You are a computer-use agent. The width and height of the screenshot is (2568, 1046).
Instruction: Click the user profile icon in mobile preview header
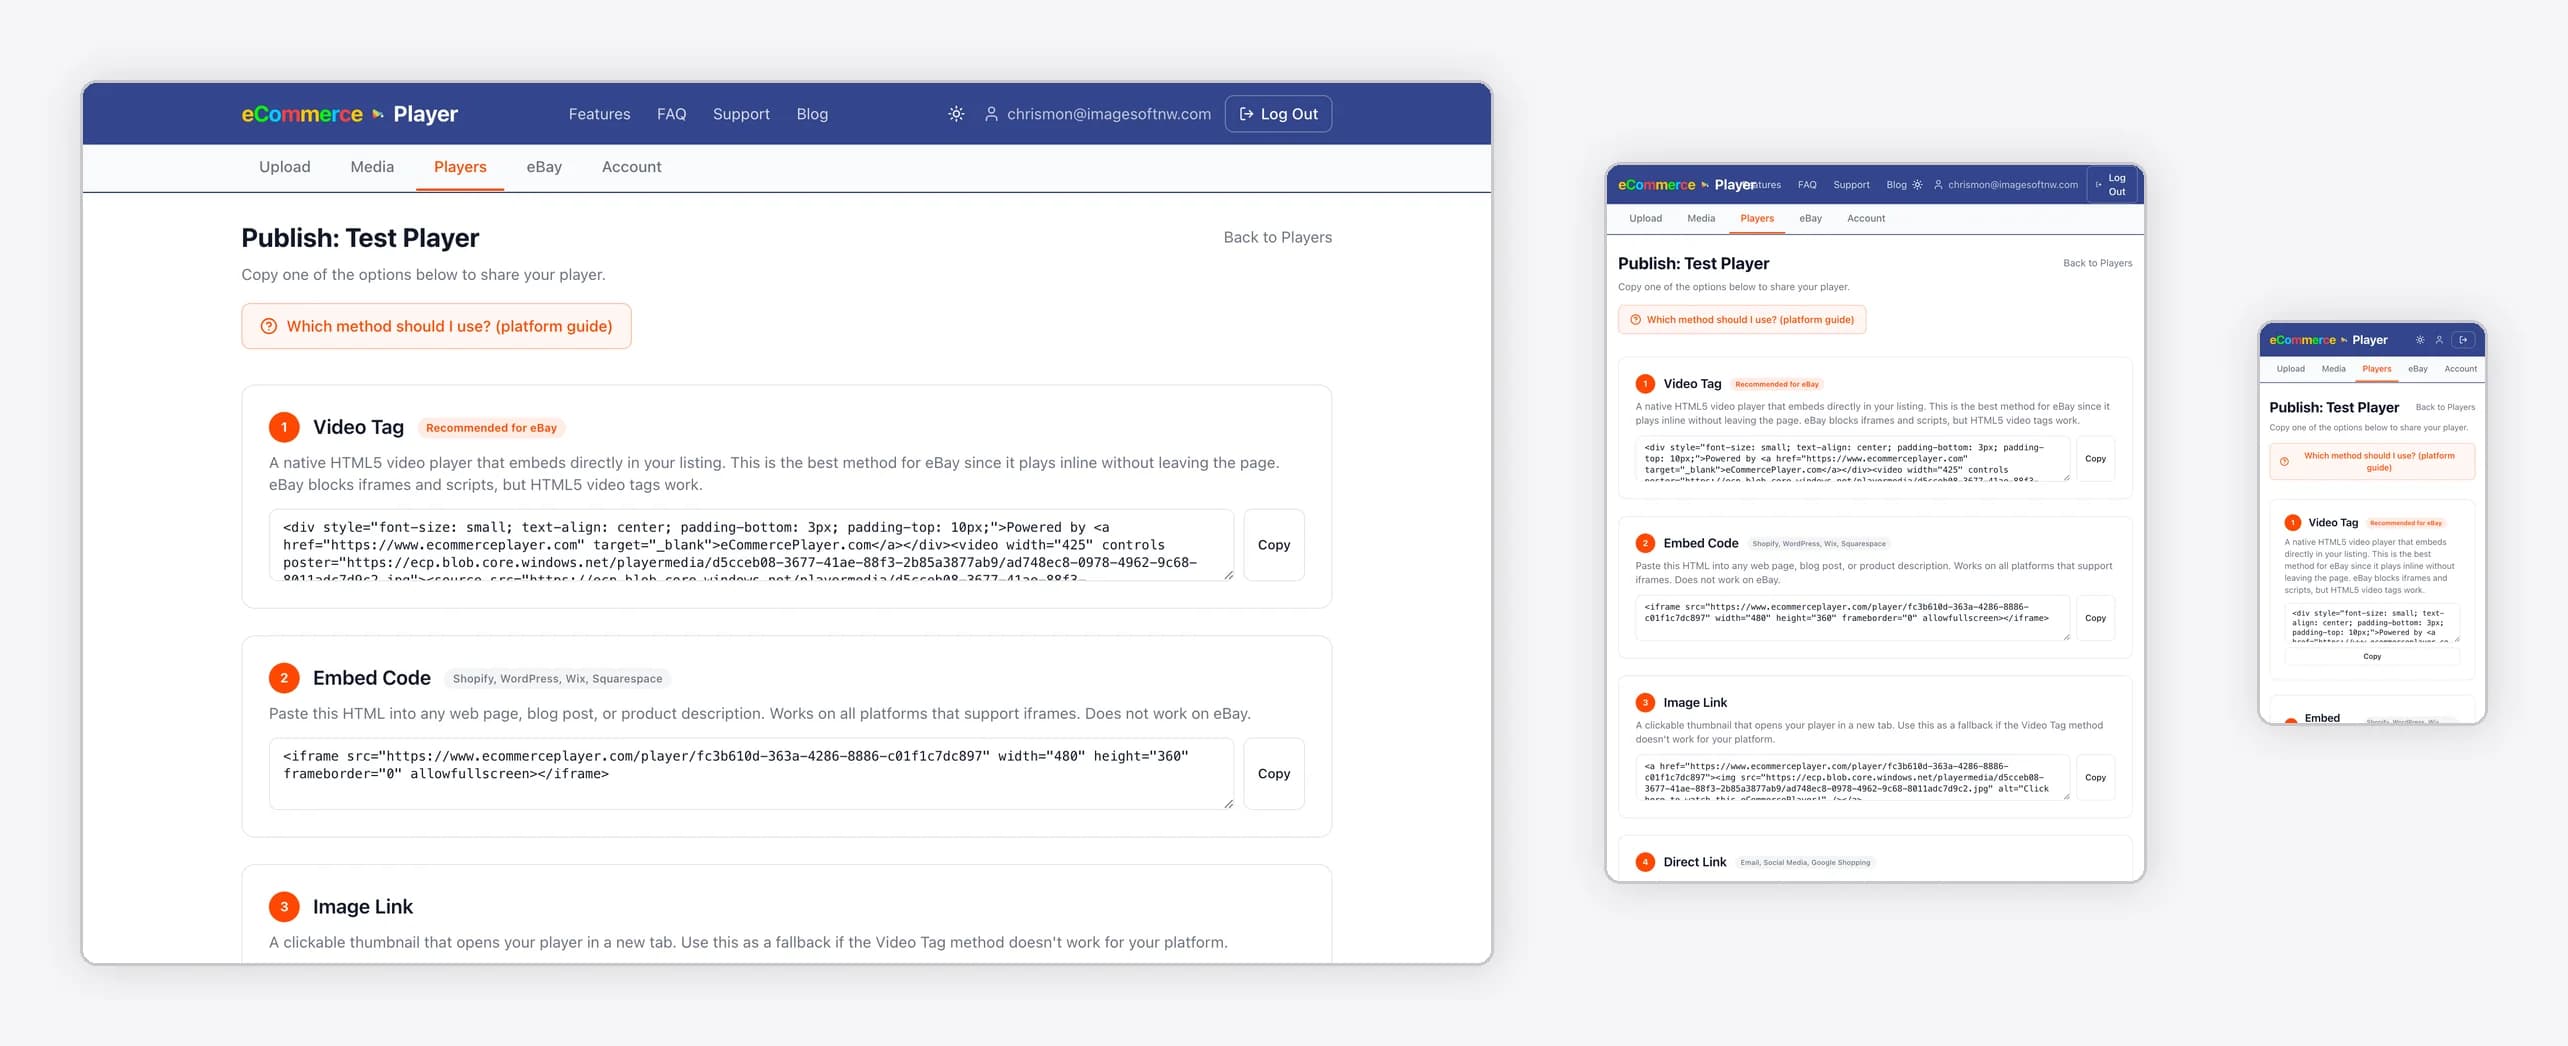tap(2439, 340)
